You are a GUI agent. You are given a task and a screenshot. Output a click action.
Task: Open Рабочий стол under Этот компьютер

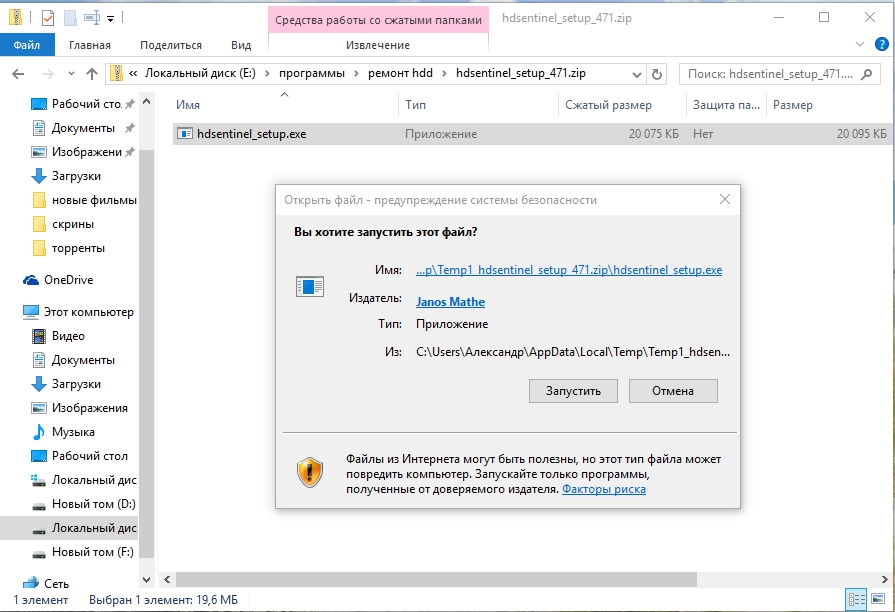point(89,456)
